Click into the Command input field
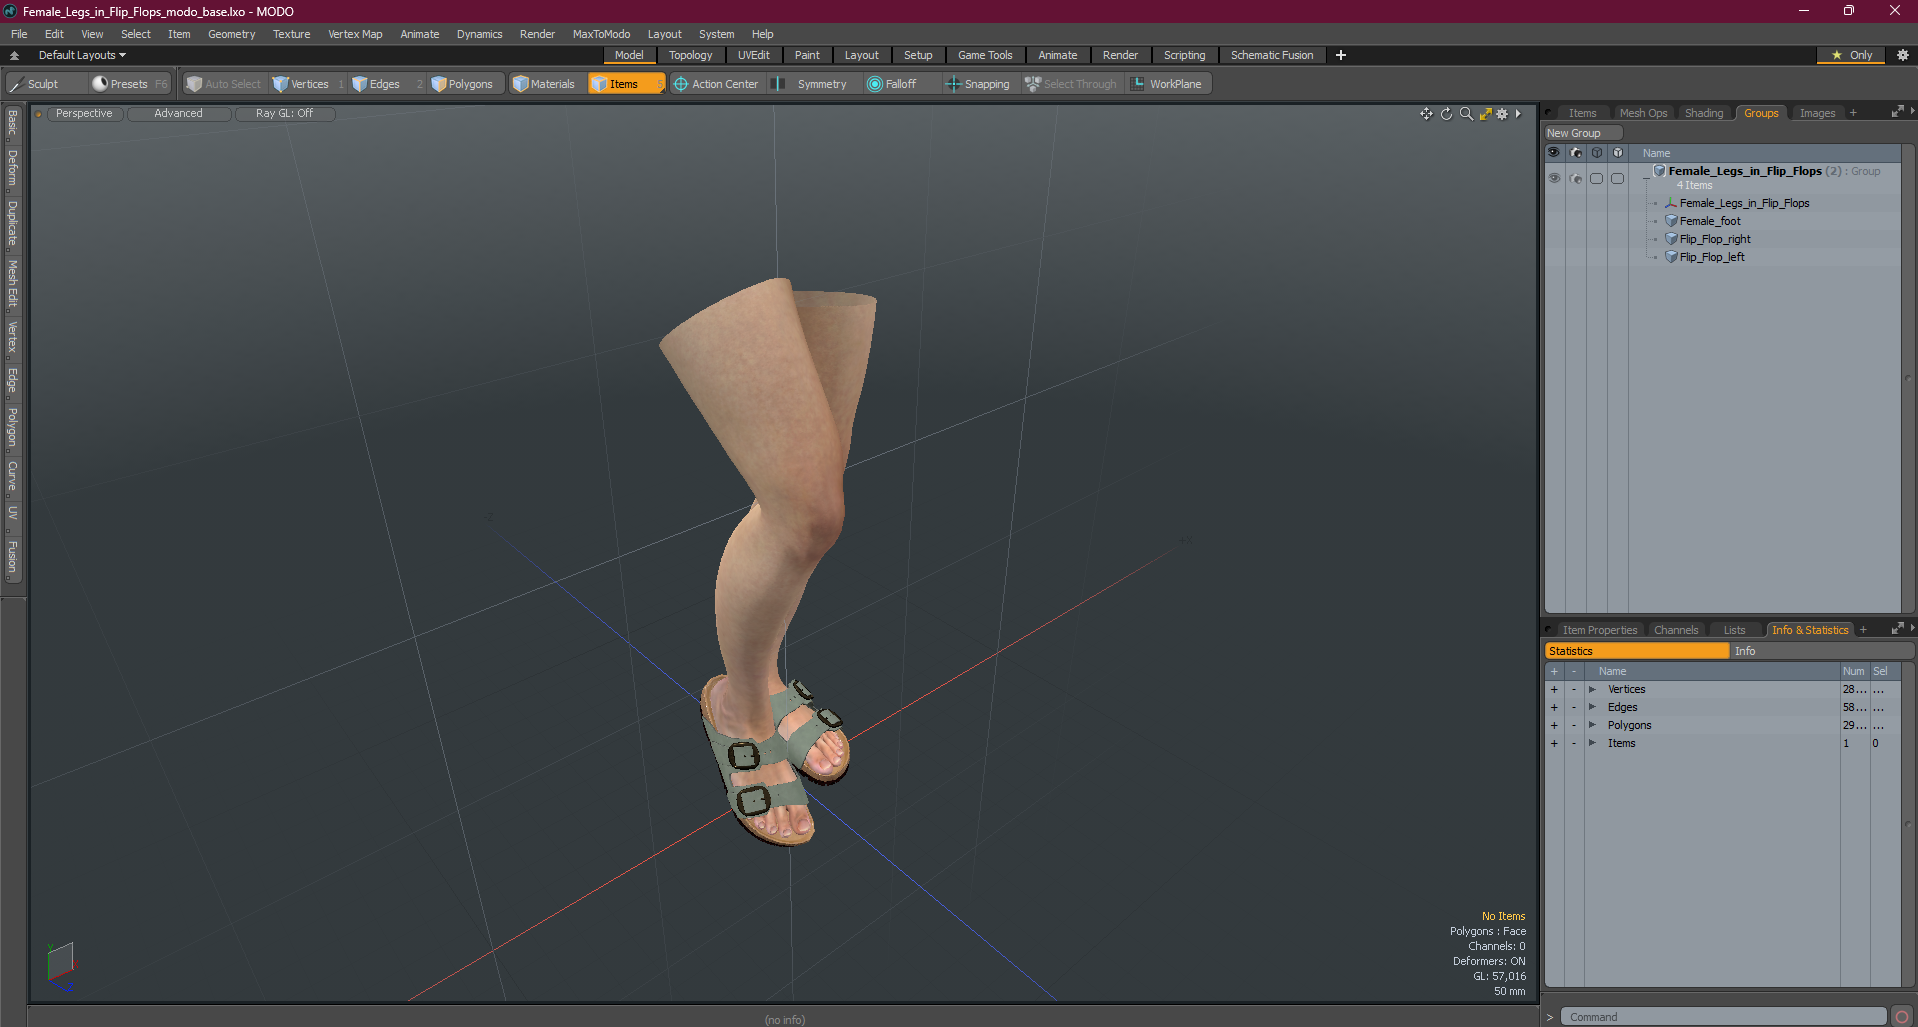 pos(1724,1017)
